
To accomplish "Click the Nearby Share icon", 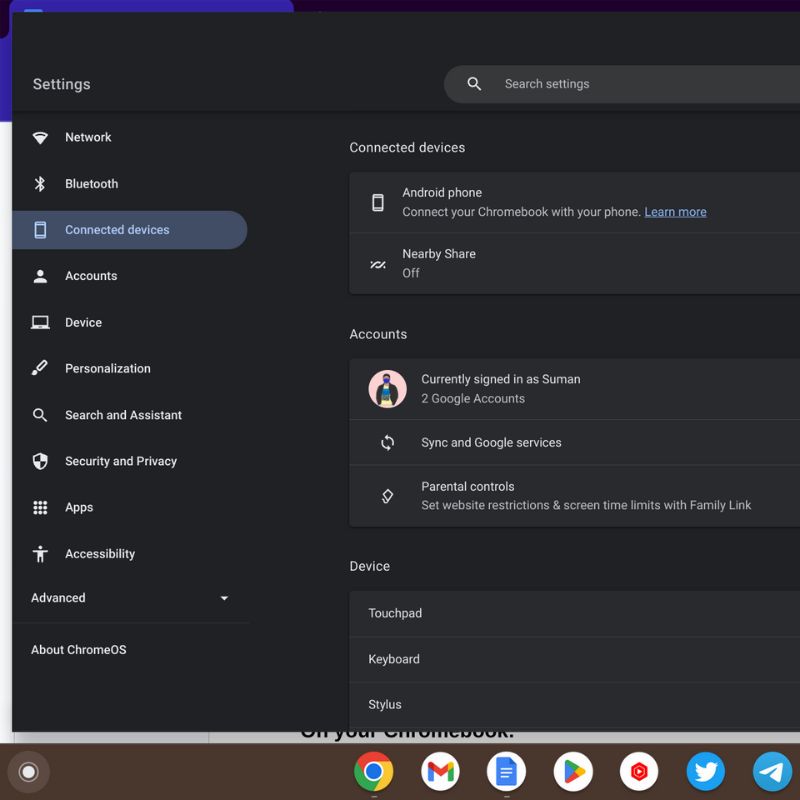I will (378, 264).
